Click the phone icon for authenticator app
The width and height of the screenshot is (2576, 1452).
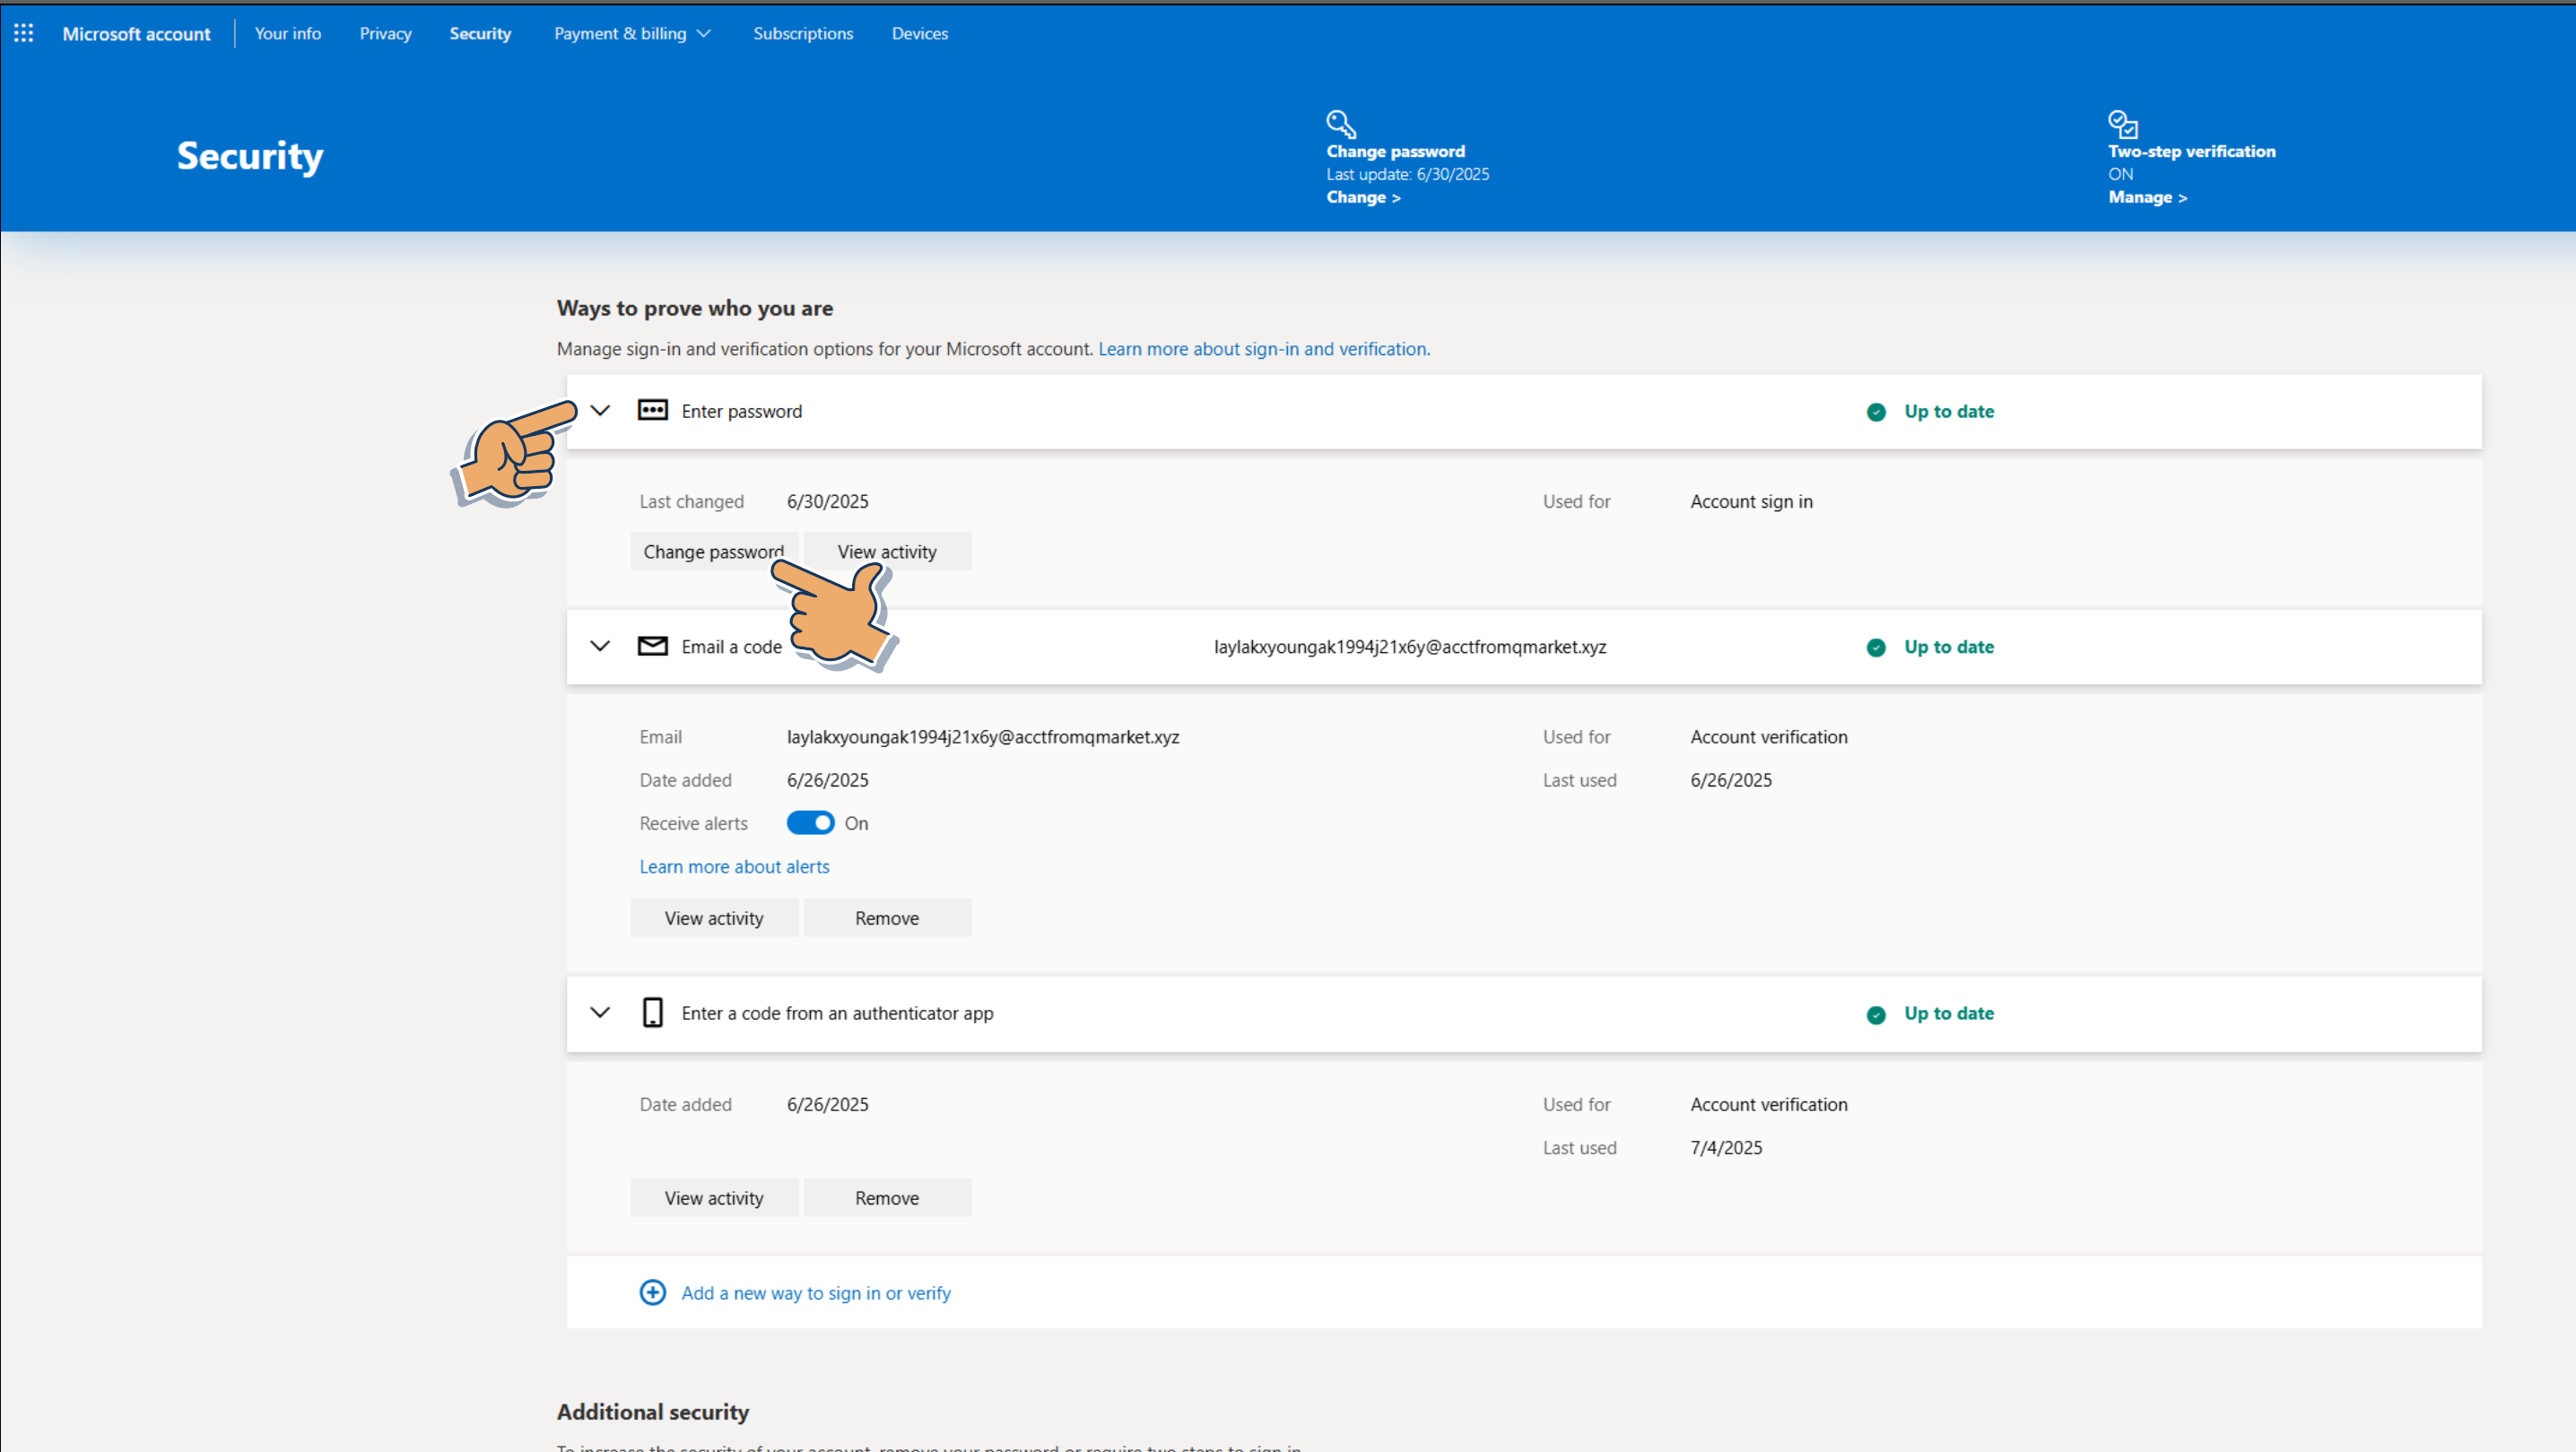point(652,1013)
